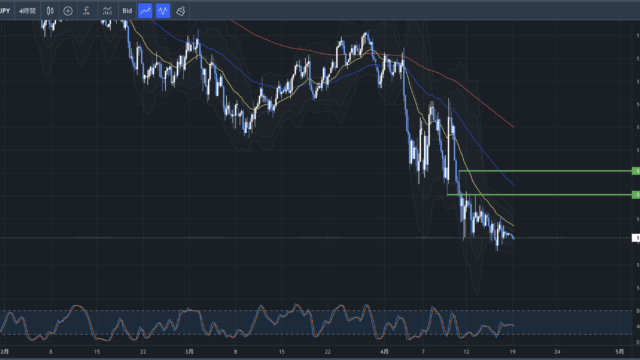Click the 3月 date label on time axis
This screenshot has width=640, height=360.
point(189,351)
